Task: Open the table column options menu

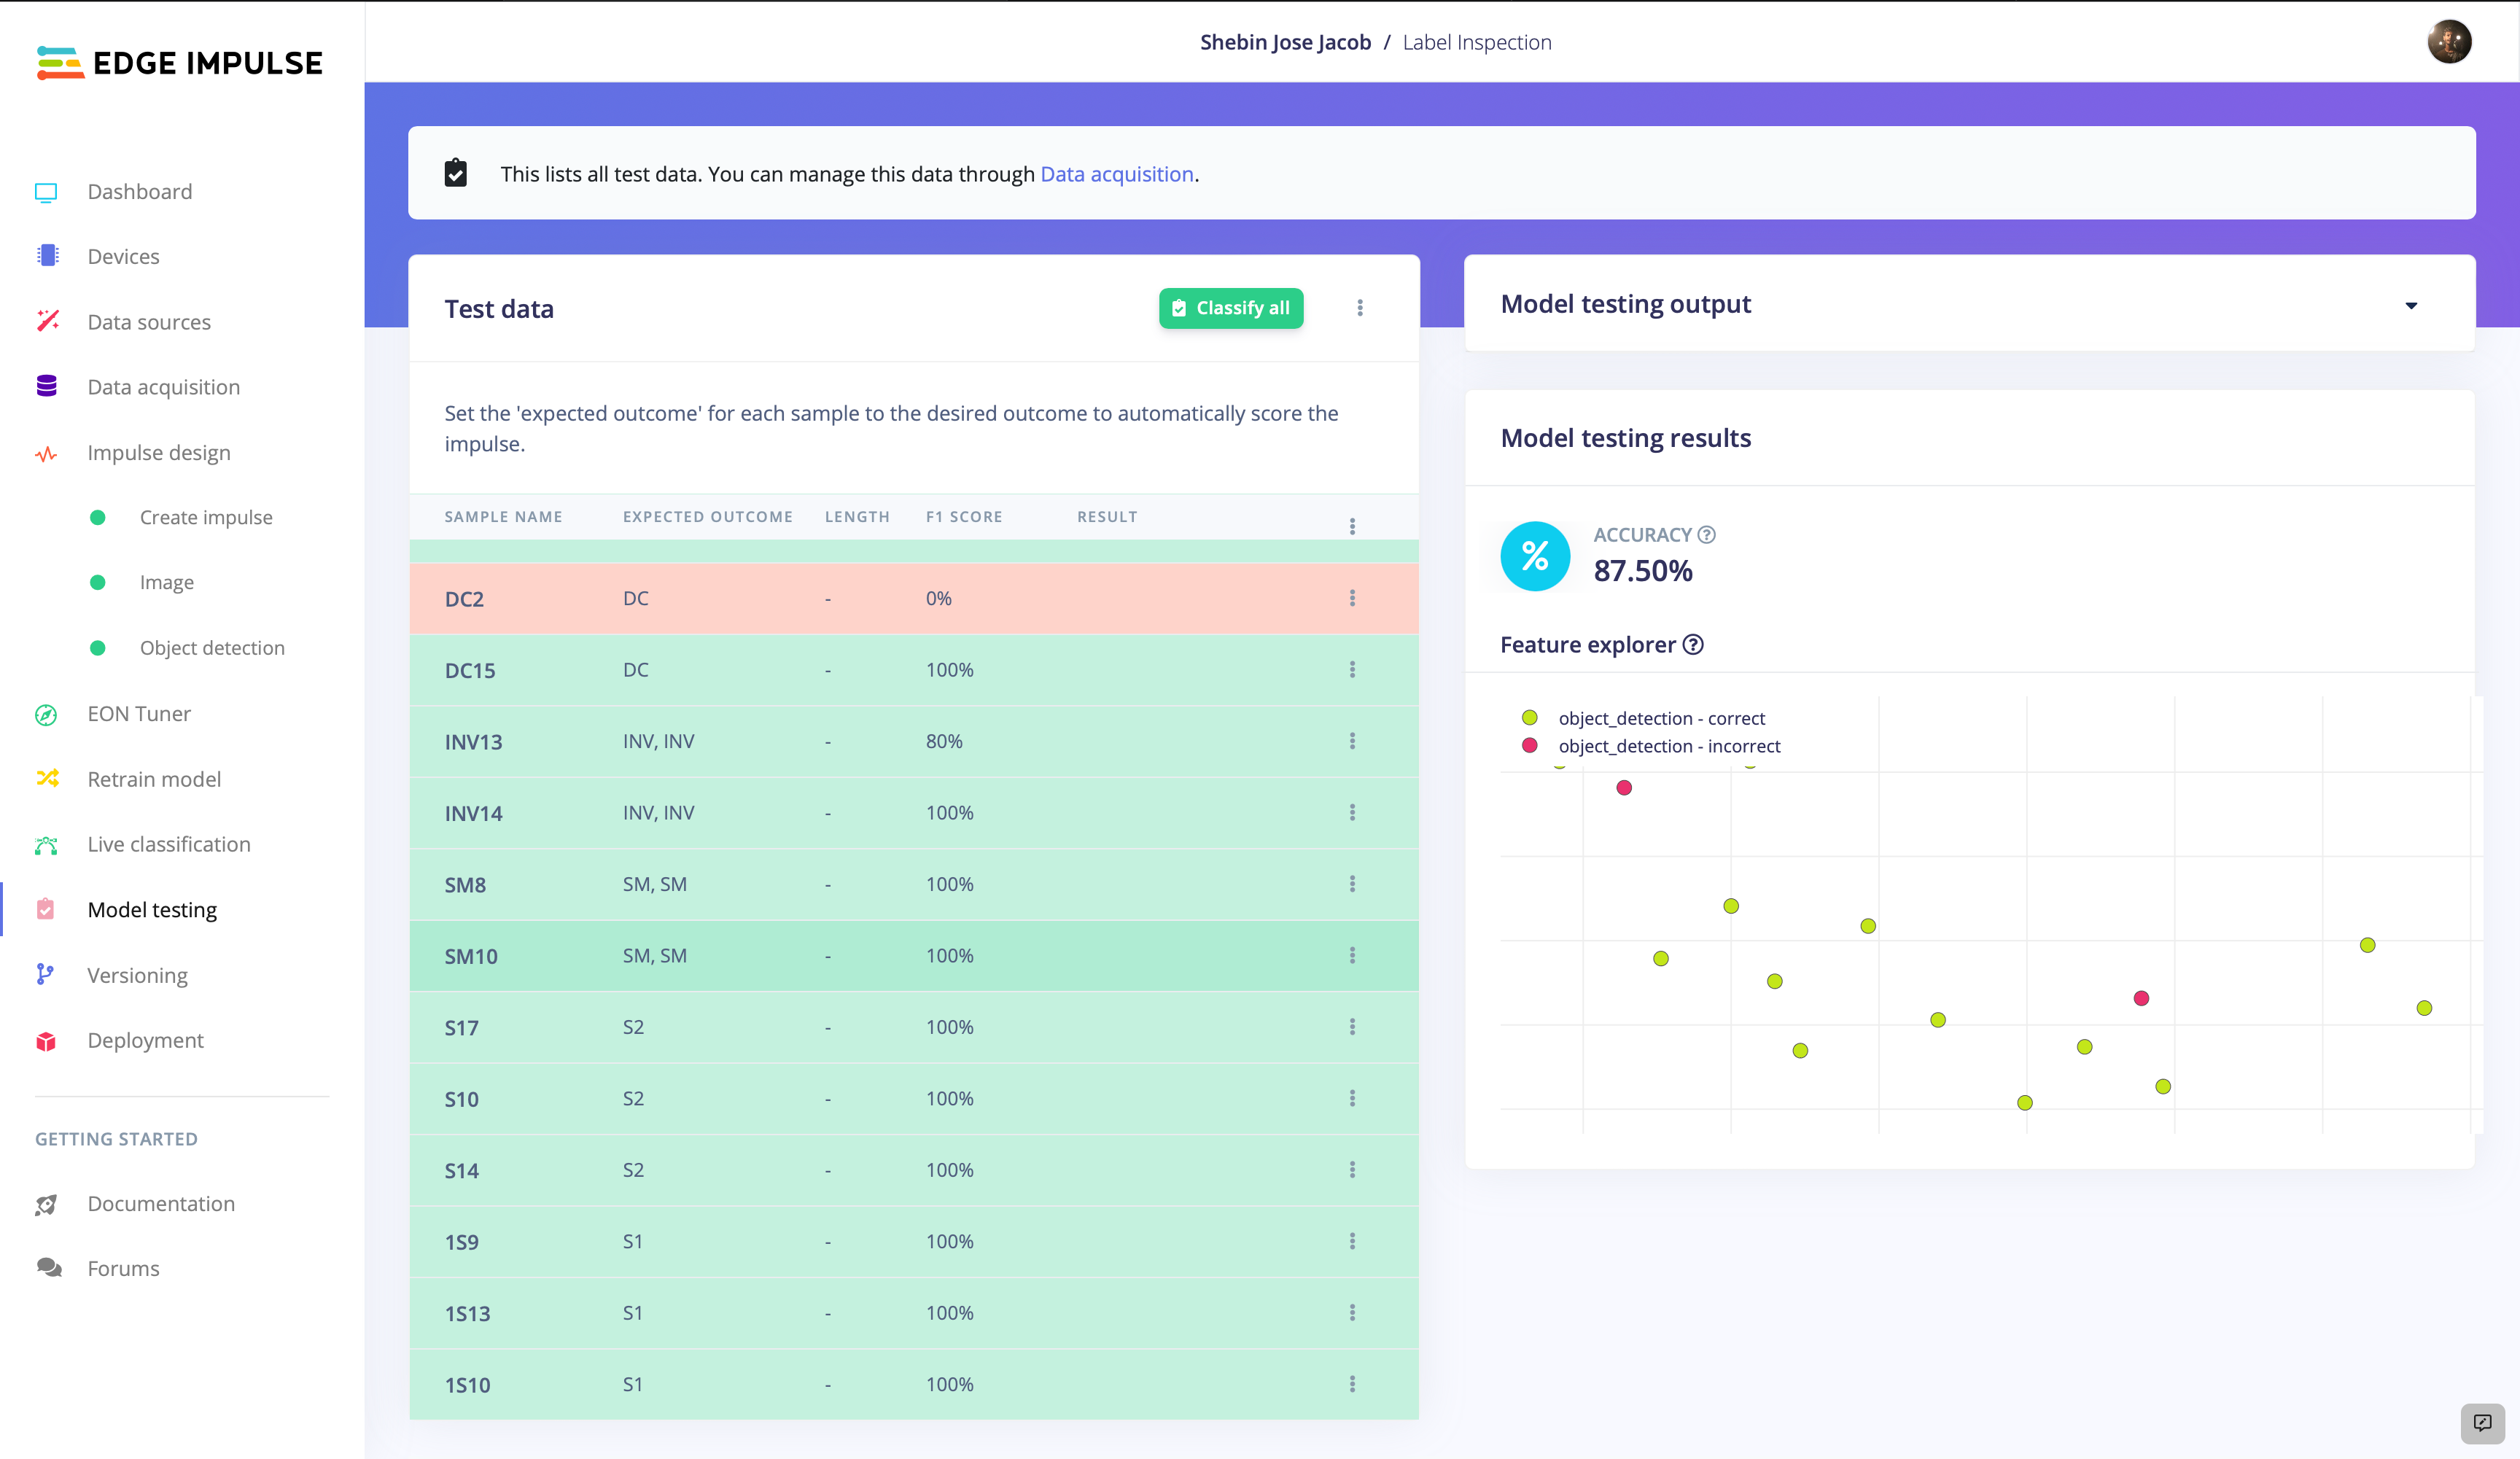Action: [x=1352, y=526]
